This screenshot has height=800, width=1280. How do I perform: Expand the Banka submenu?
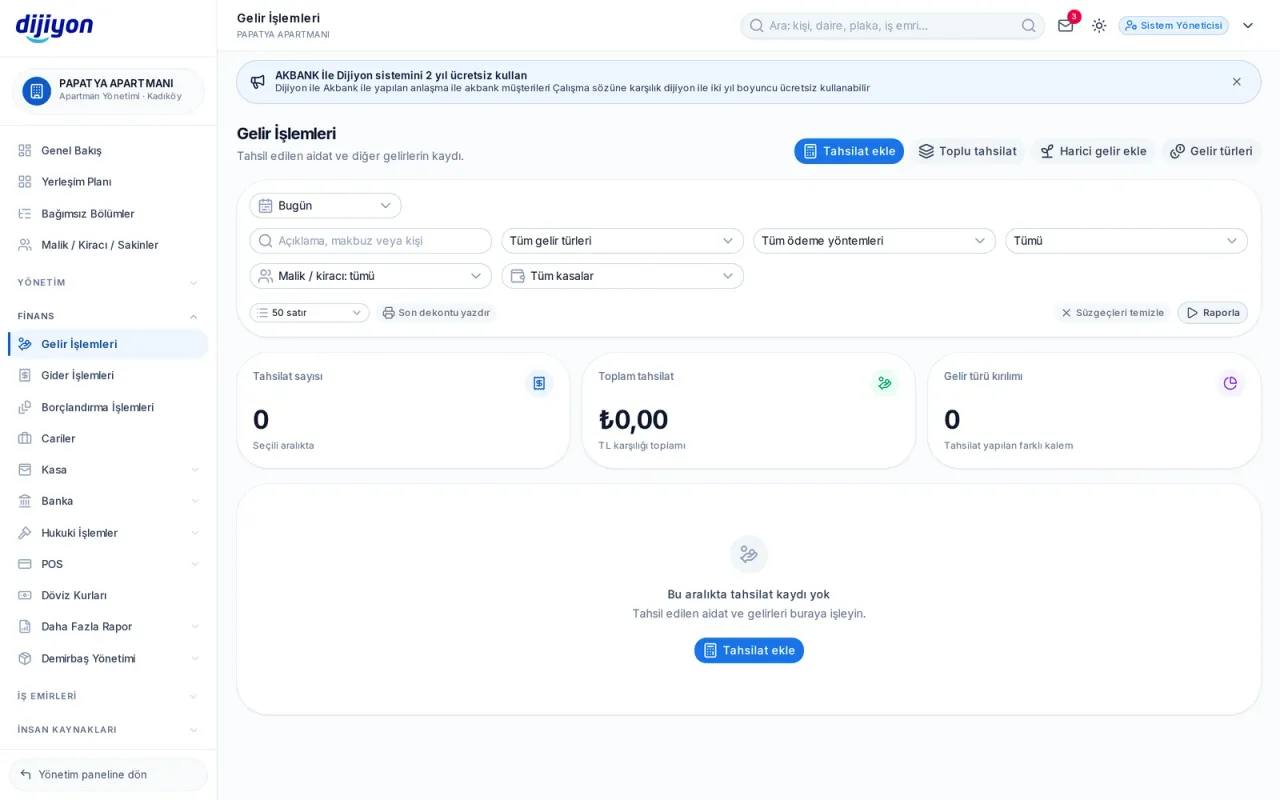[108, 501]
